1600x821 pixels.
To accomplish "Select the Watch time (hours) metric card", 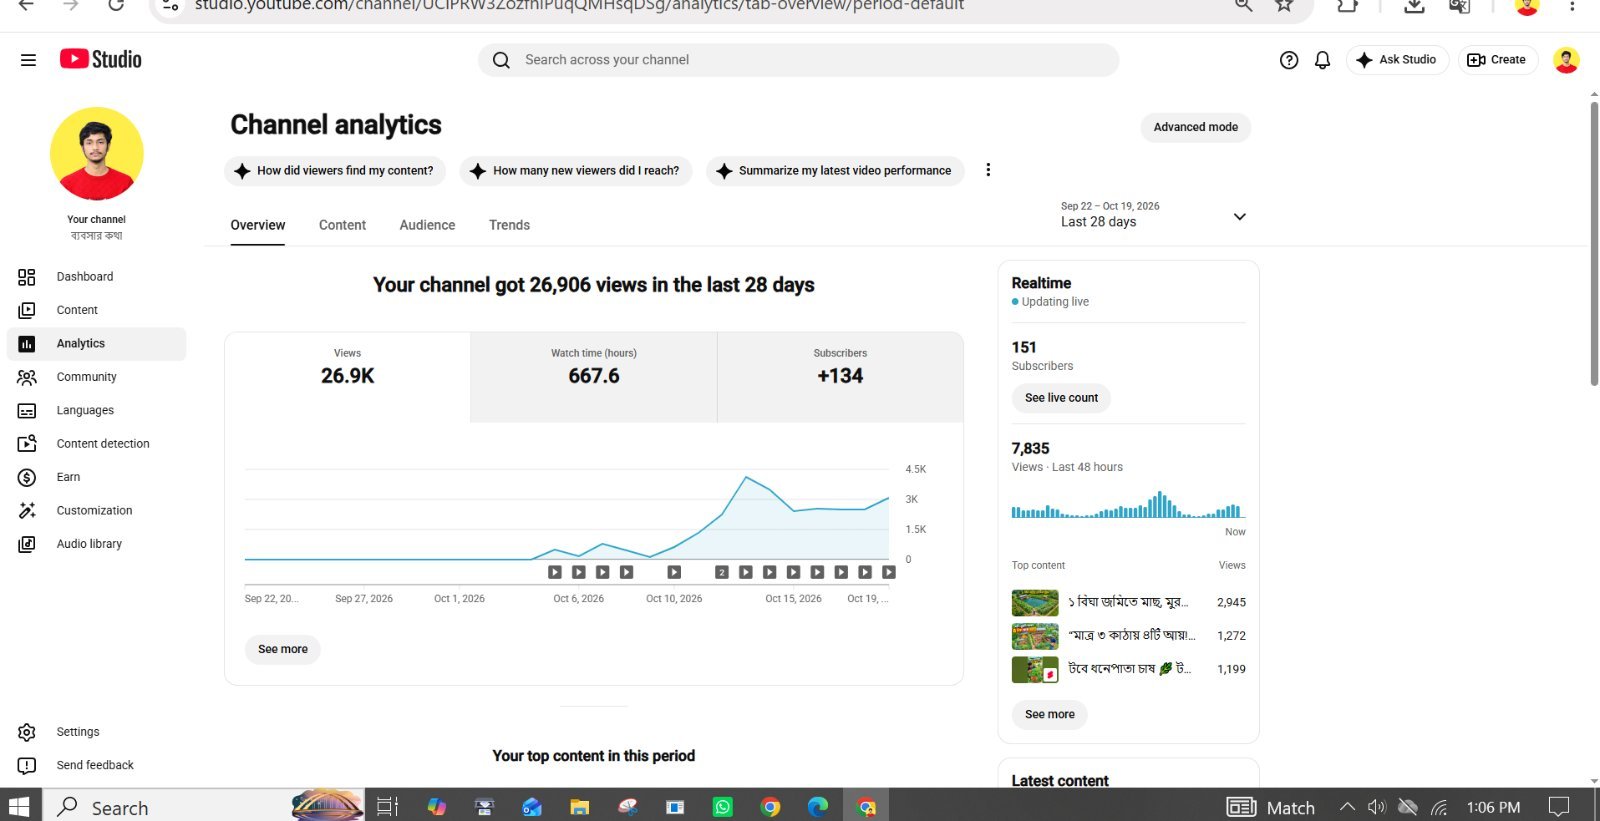I will (x=594, y=377).
